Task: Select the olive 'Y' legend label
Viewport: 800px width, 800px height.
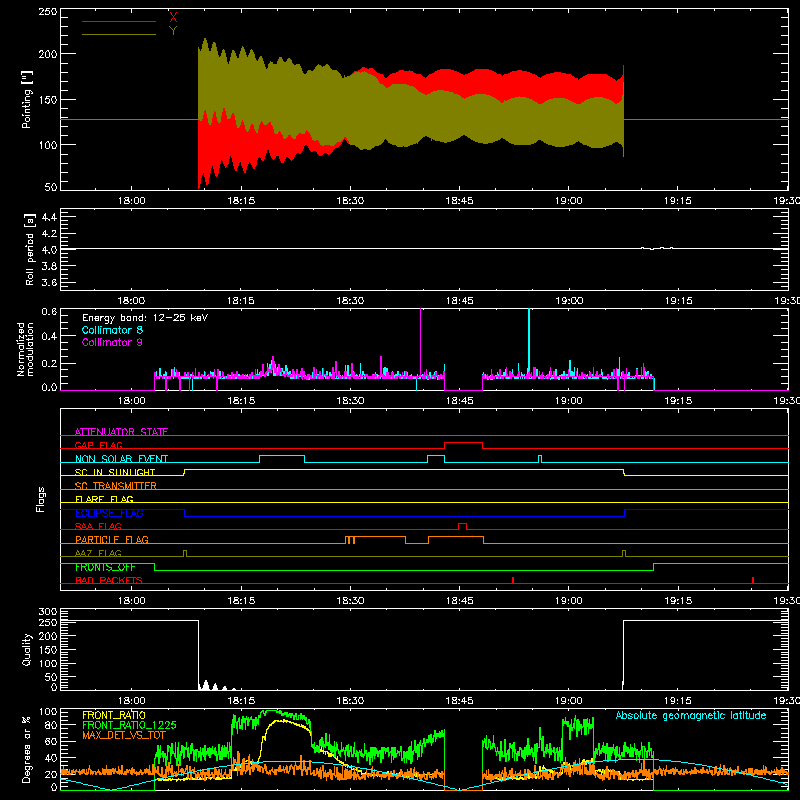Action: (x=173, y=31)
